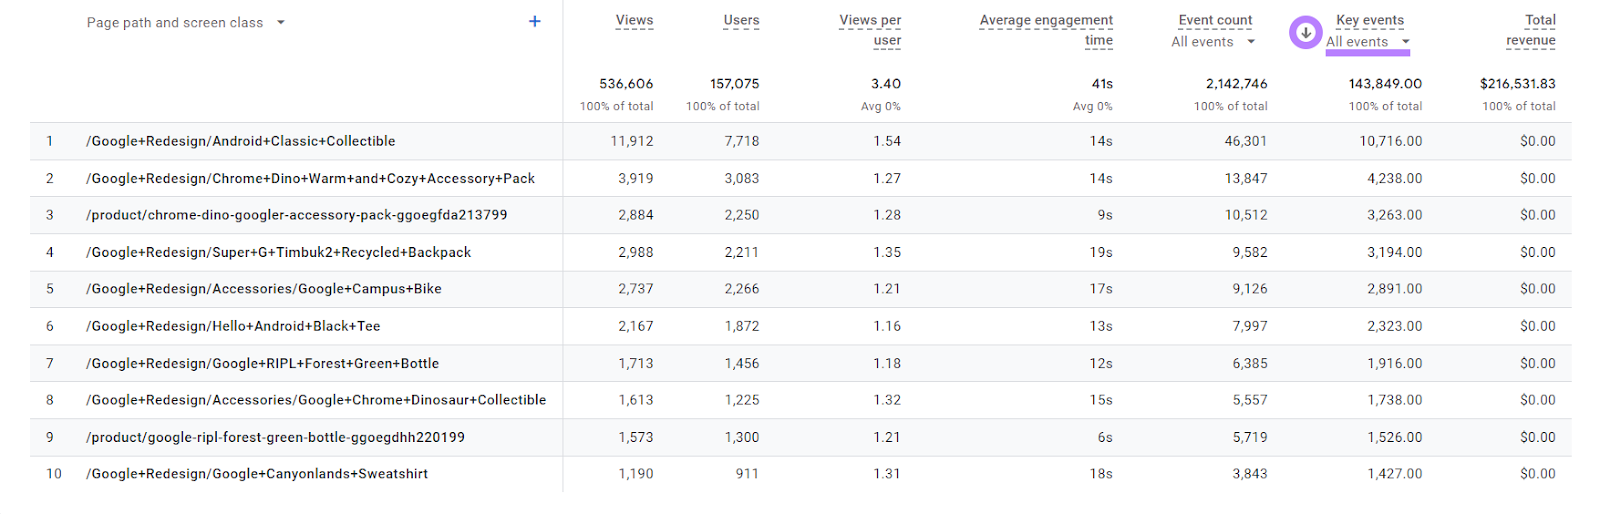
Task: Sort by the Users column header
Action: 741,20
